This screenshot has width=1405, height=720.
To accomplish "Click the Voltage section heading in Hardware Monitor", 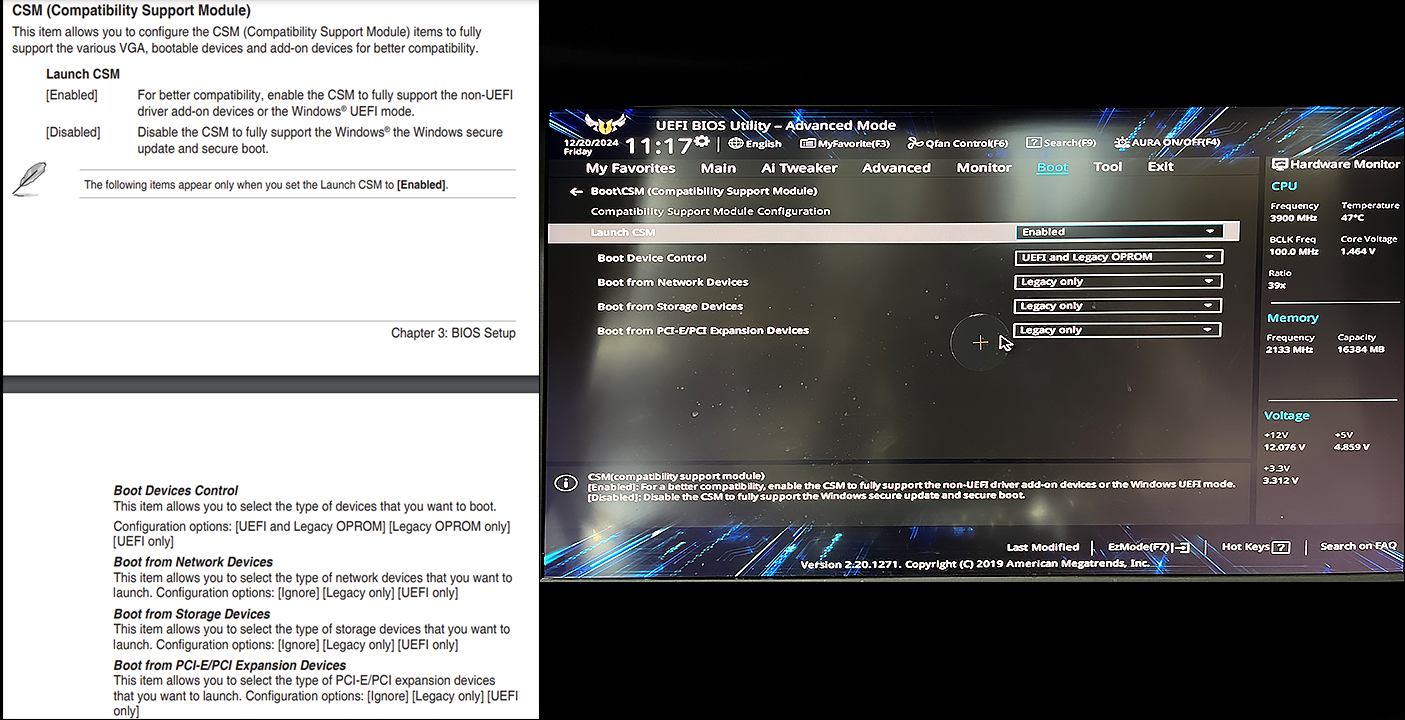I will [x=1287, y=416].
